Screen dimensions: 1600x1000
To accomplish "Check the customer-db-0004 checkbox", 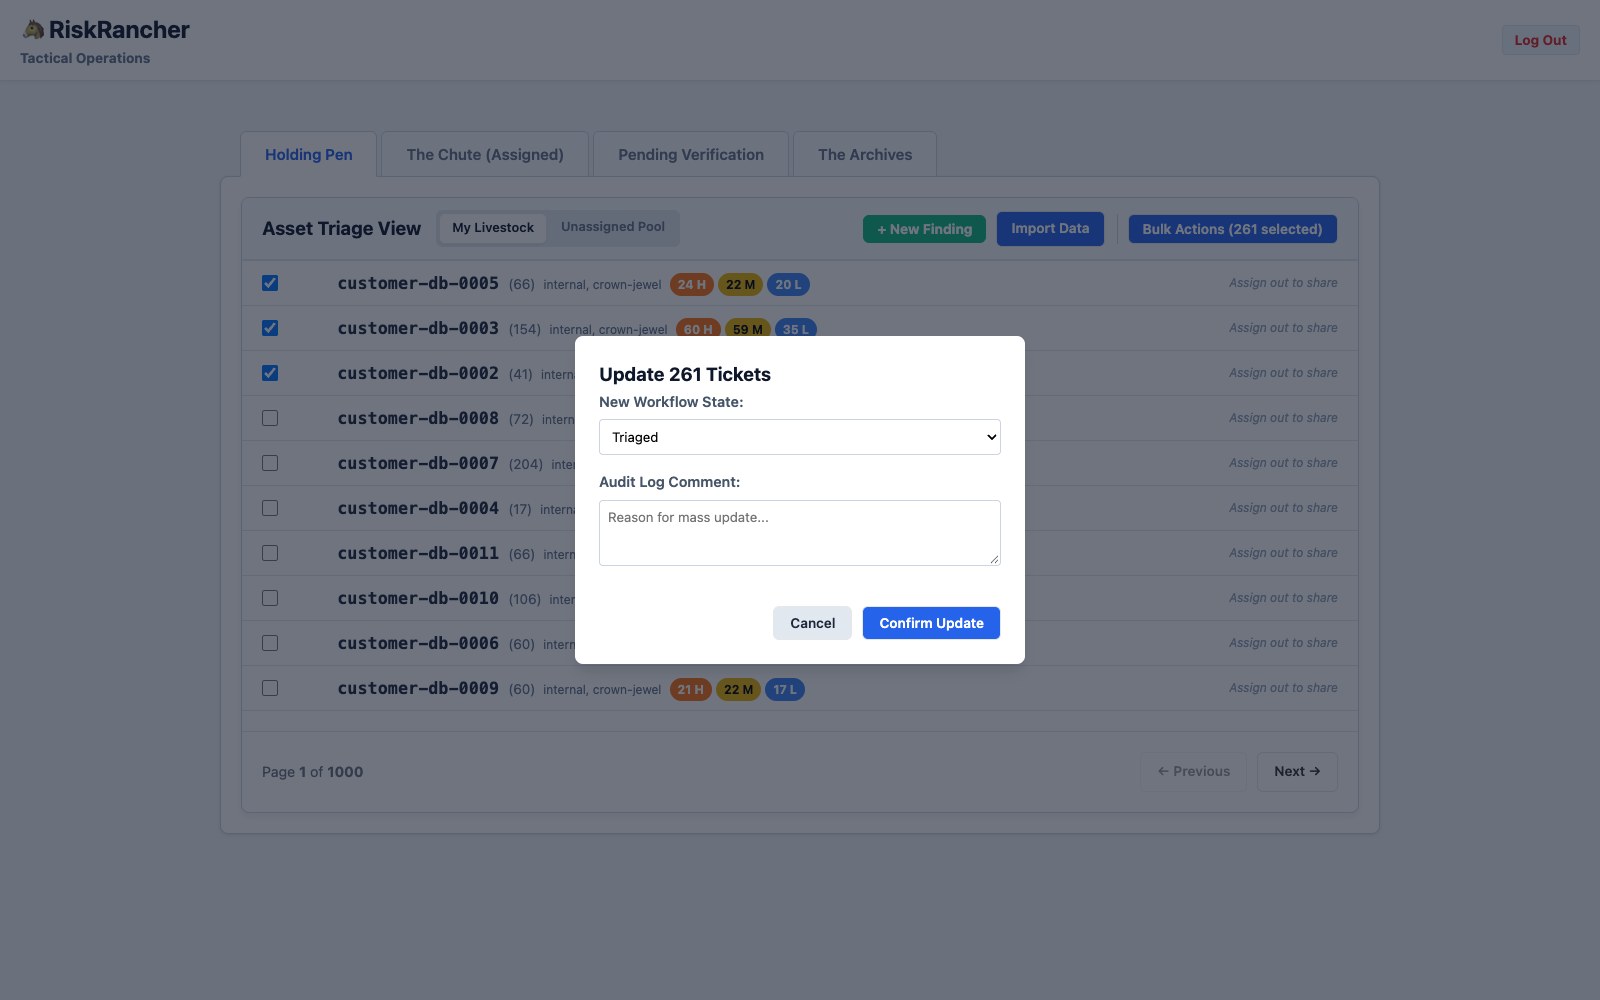I will [x=270, y=508].
